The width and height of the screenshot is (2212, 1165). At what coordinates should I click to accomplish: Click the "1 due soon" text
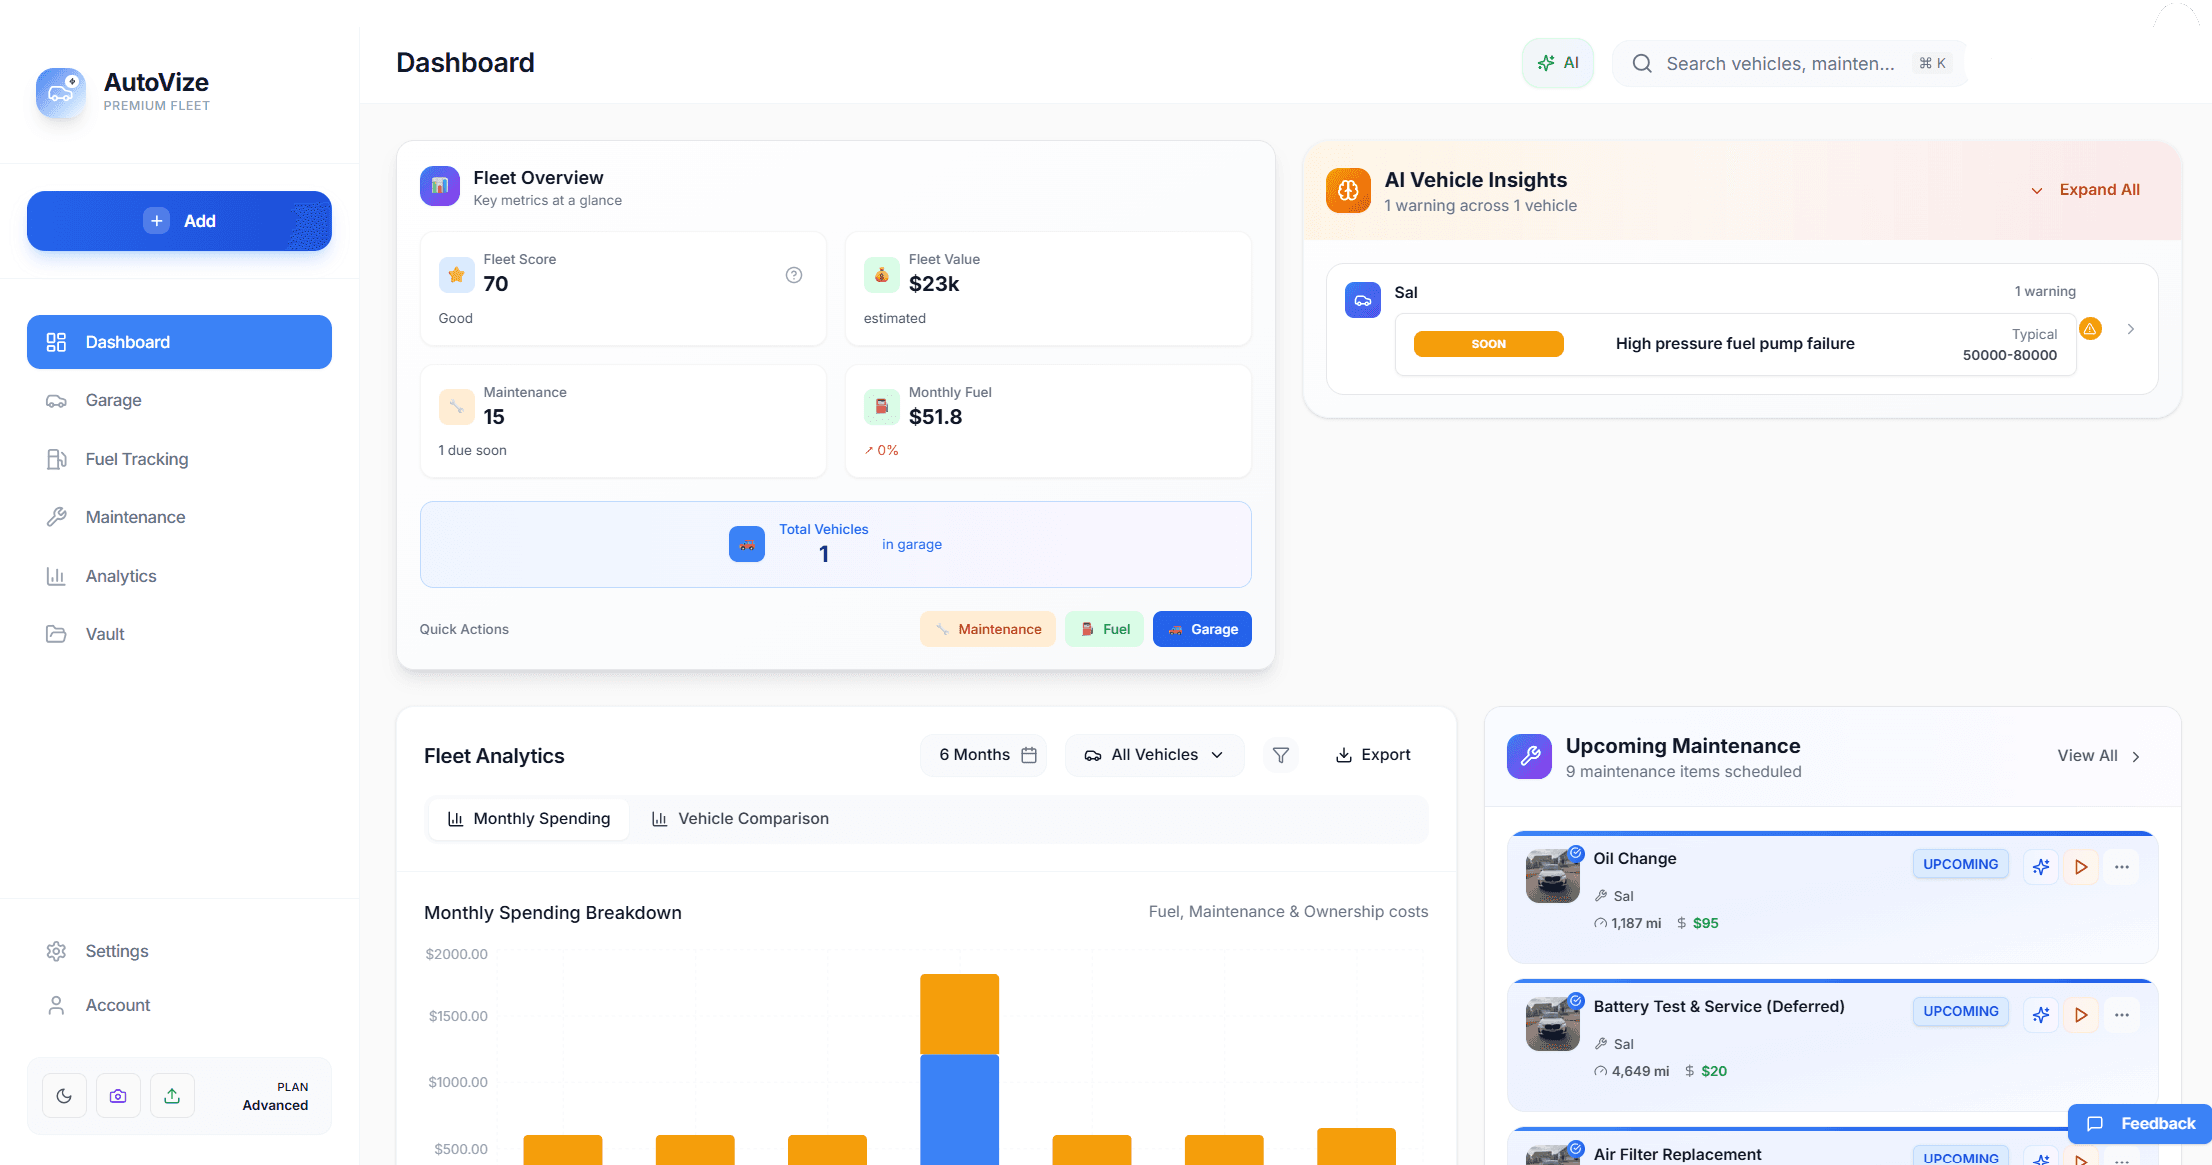coord(473,451)
